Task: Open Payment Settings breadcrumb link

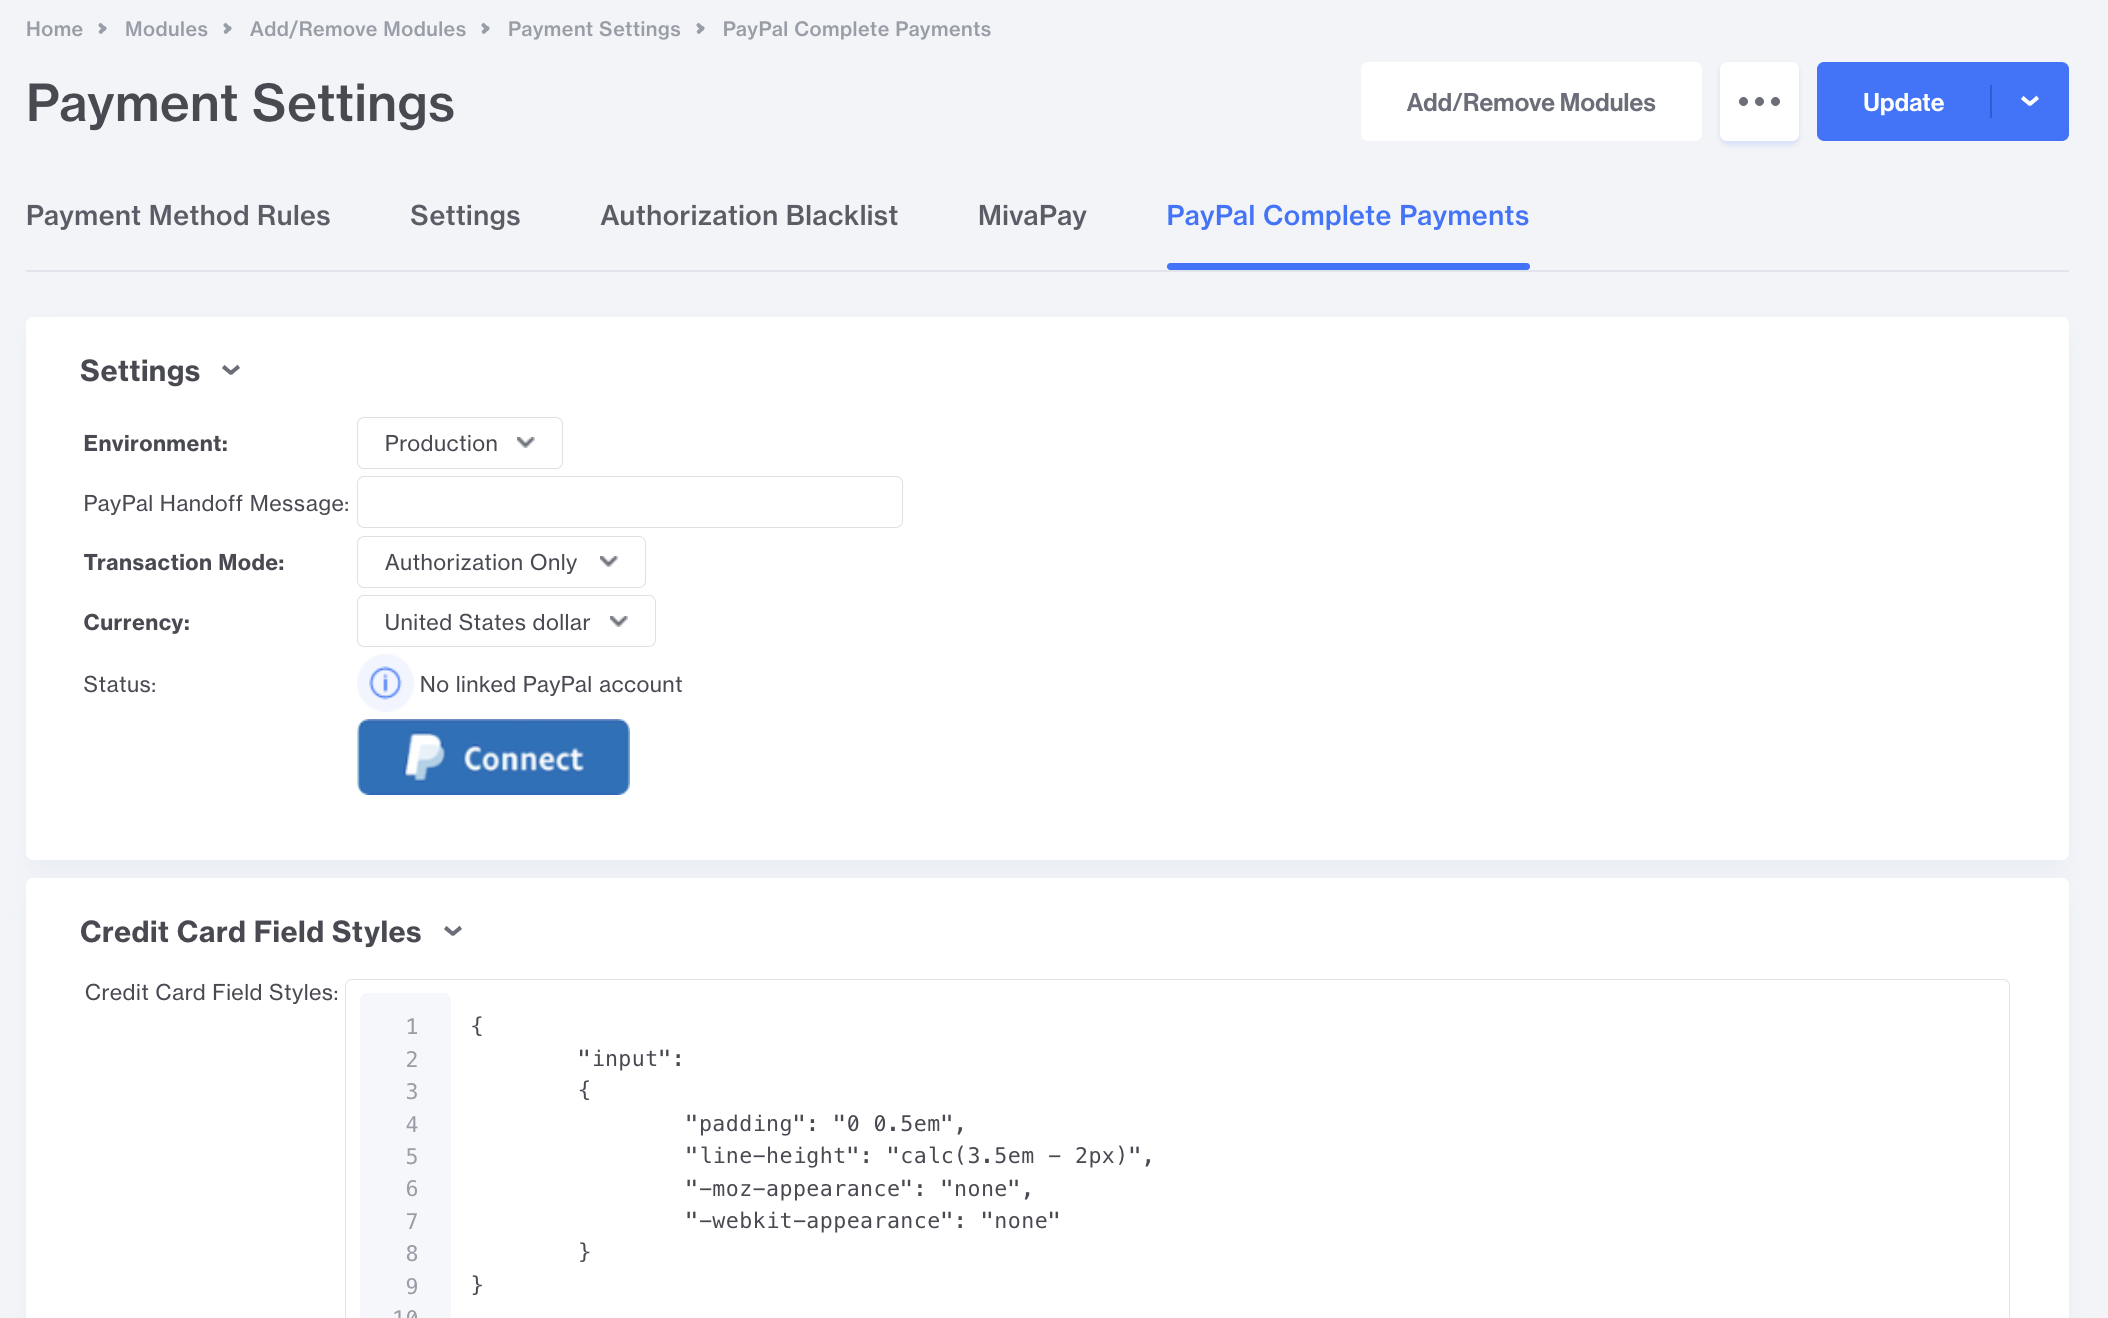Action: pos(594,29)
